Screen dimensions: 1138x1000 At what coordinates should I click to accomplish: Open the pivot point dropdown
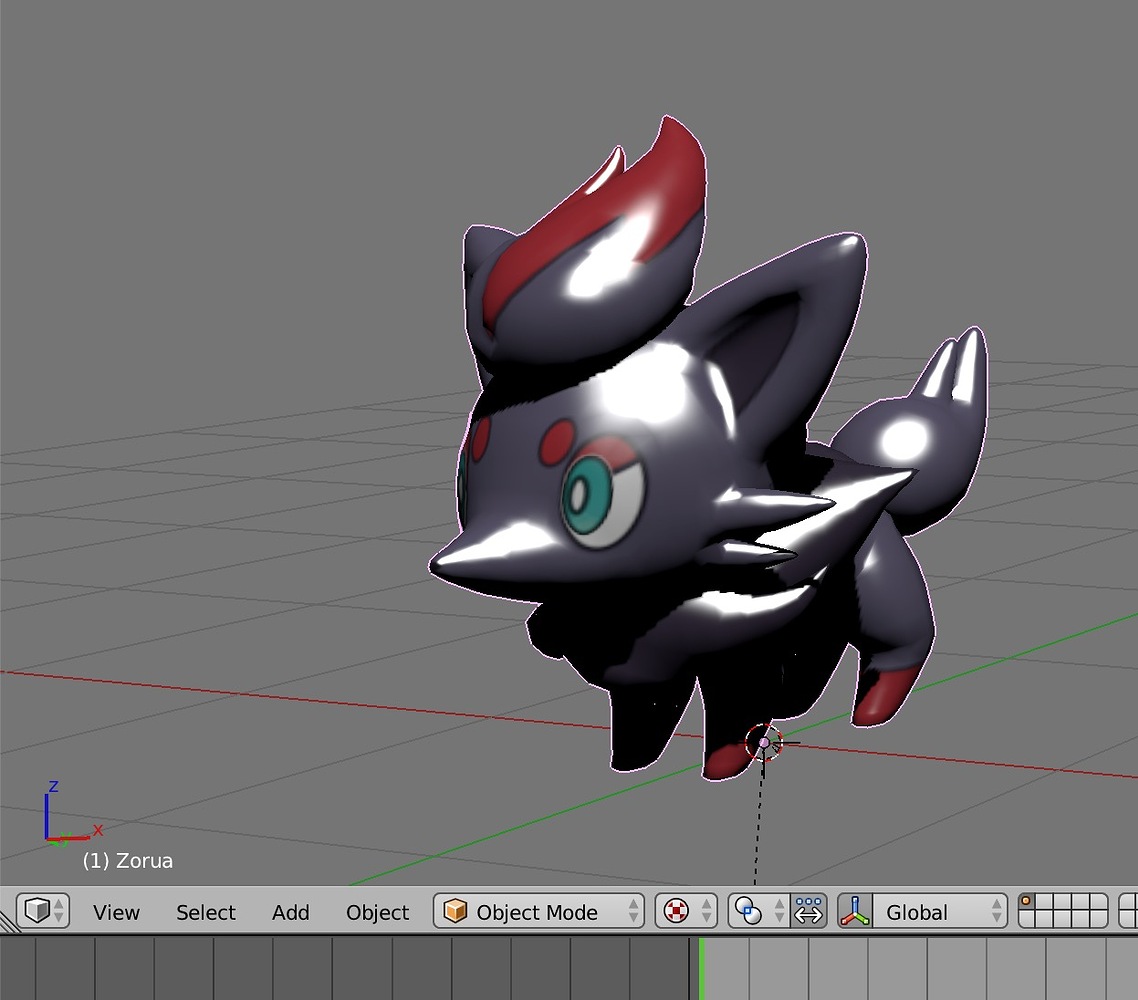(758, 910)
